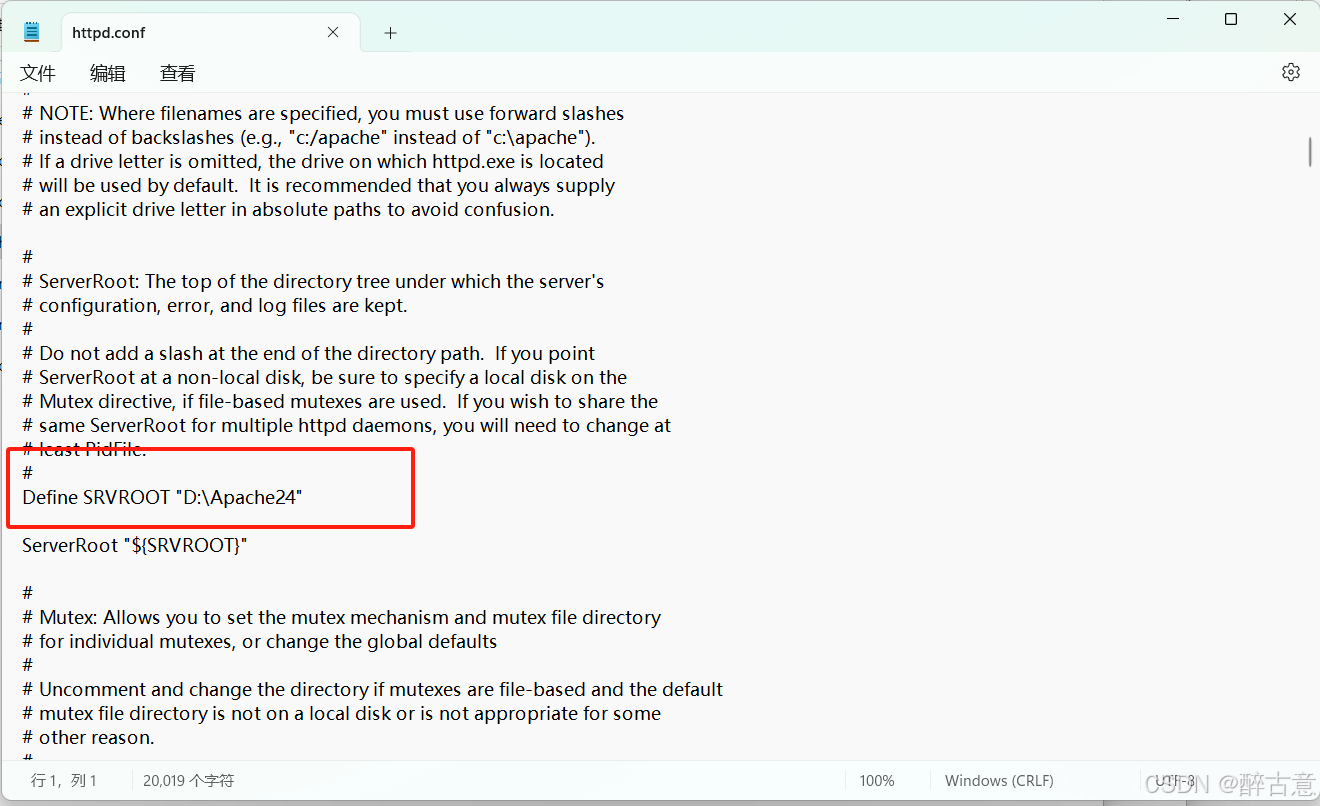Image resolution: width=1320 pixels, height=806 pixels.
Task: Click the Windows (CRLF) line ending status
Action: [x=999, y=780]
